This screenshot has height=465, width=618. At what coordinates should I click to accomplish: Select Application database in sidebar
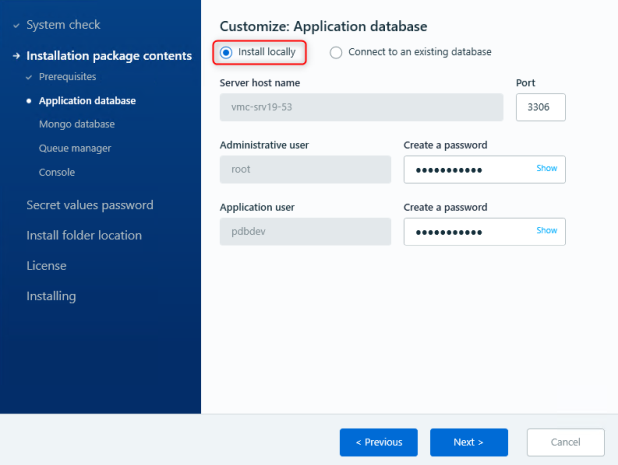87,101
